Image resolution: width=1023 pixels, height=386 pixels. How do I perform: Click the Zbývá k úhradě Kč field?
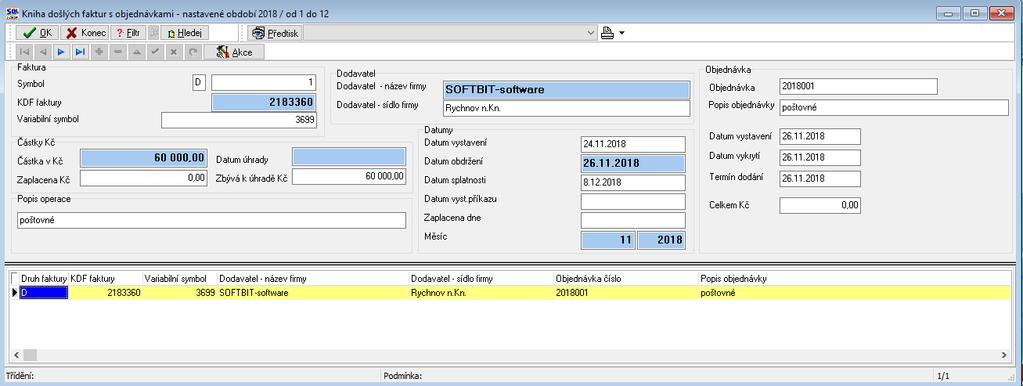tap(349, 177)
